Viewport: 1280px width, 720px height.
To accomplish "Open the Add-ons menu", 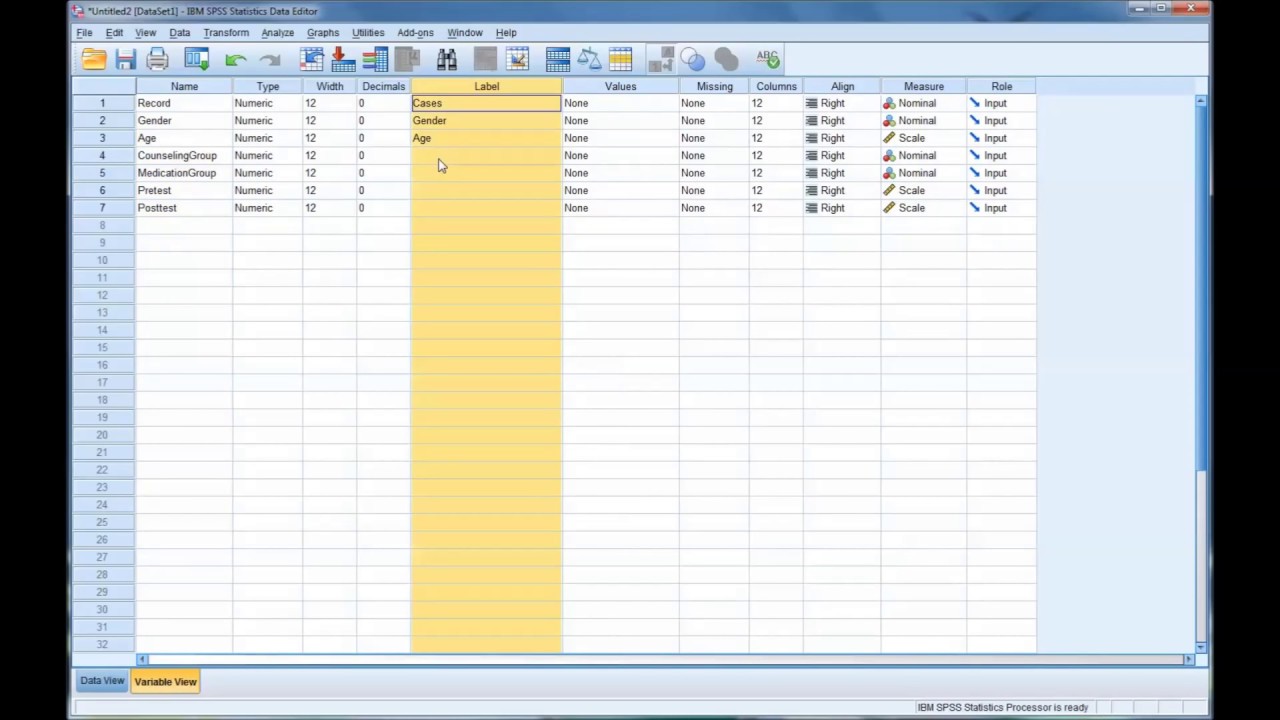I will (415, 33).
